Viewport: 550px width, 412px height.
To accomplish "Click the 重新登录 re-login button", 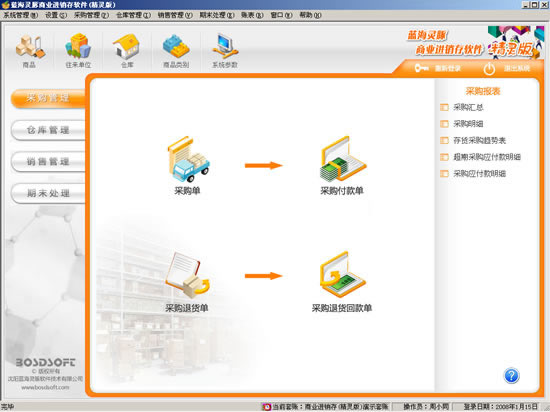I will pos(437,68).
